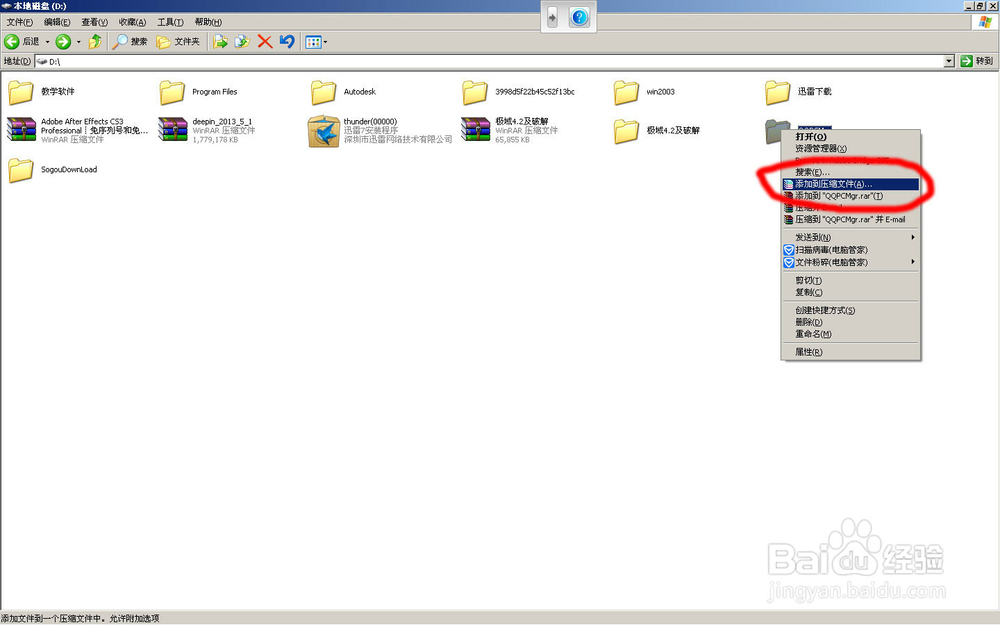Select the 极域4.2及破解 yellow folder
The width and height of the screenshot is (1000, 625).
pos(657,131)
